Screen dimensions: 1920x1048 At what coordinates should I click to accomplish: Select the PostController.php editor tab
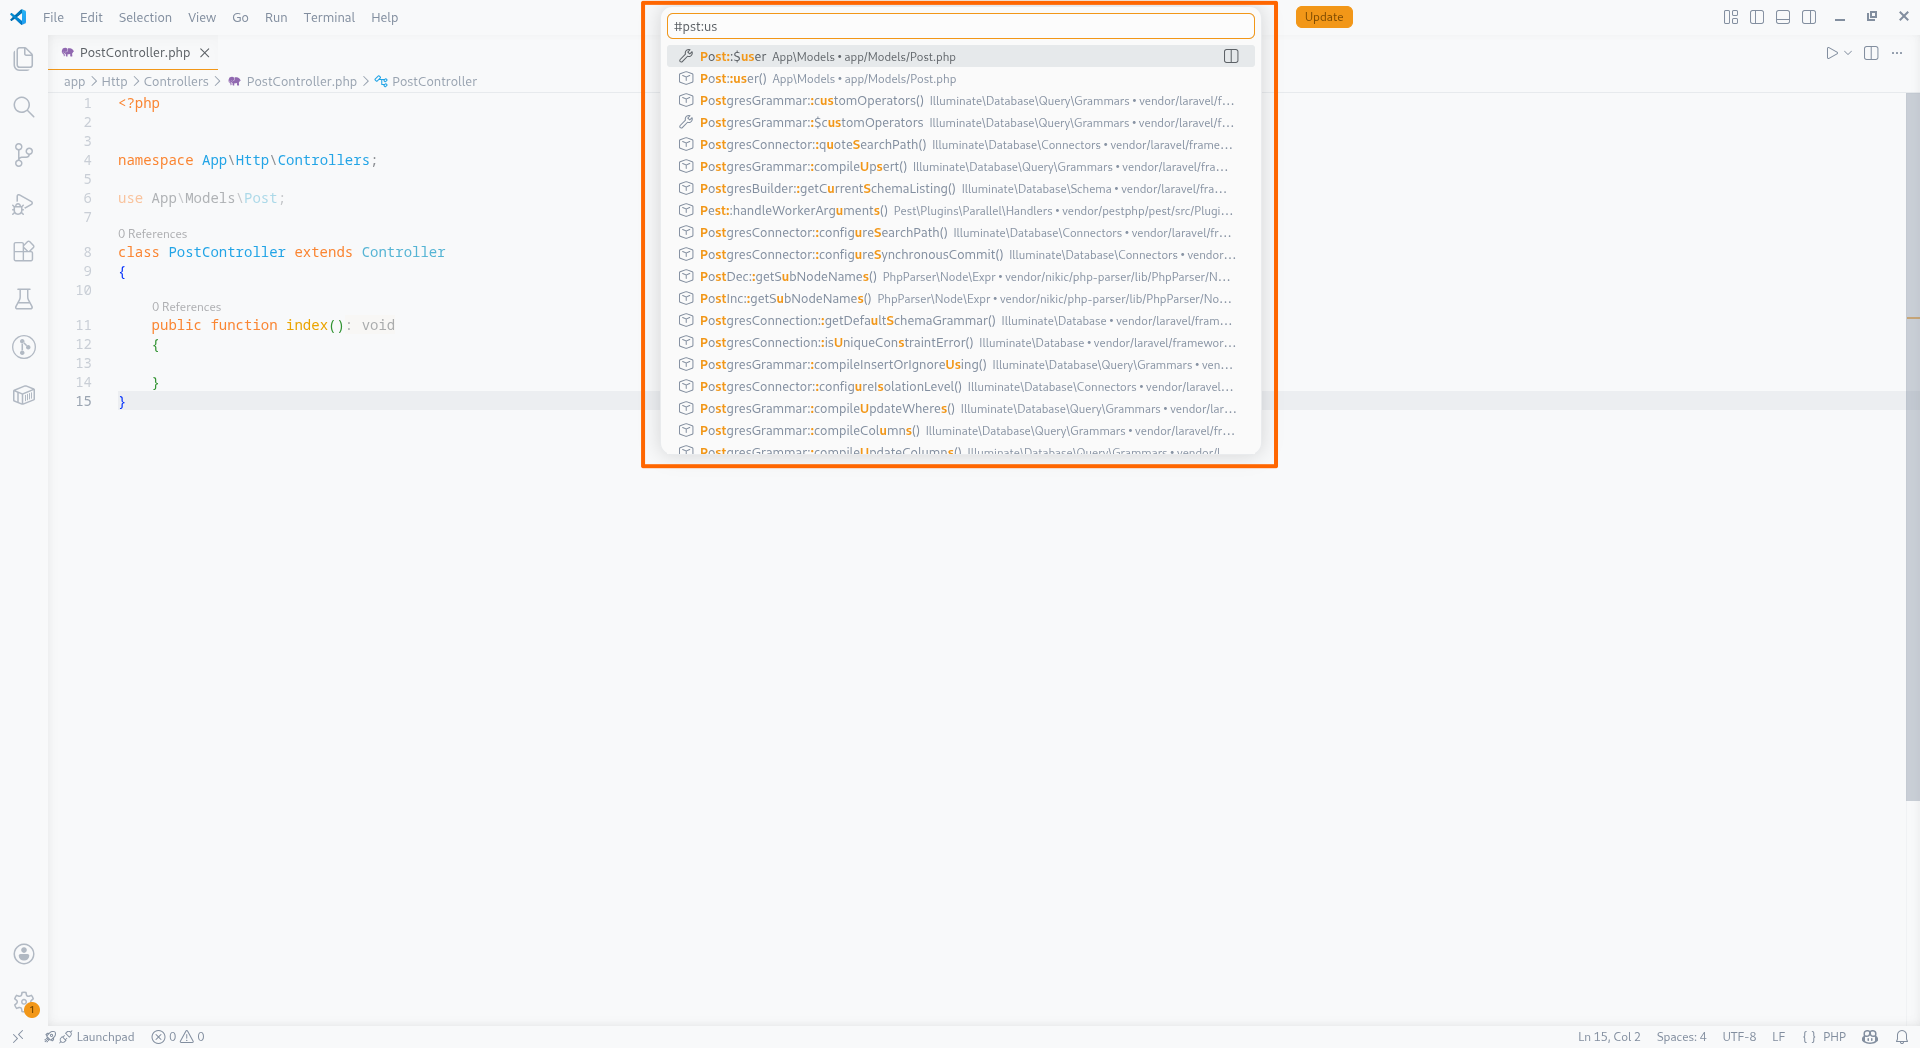click(x=135, y=53)
